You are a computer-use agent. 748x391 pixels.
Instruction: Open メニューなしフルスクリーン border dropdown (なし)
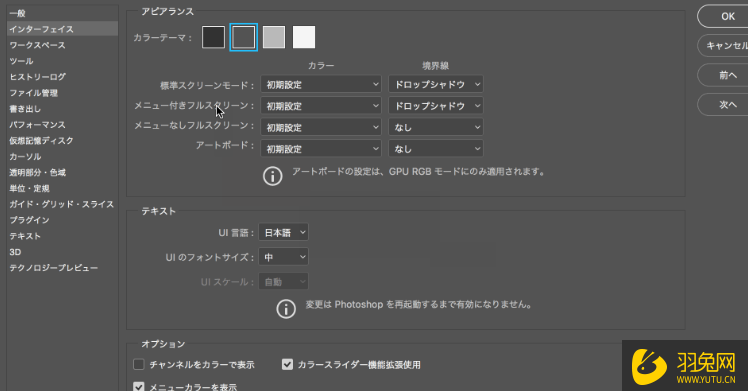tap(436, 127)
